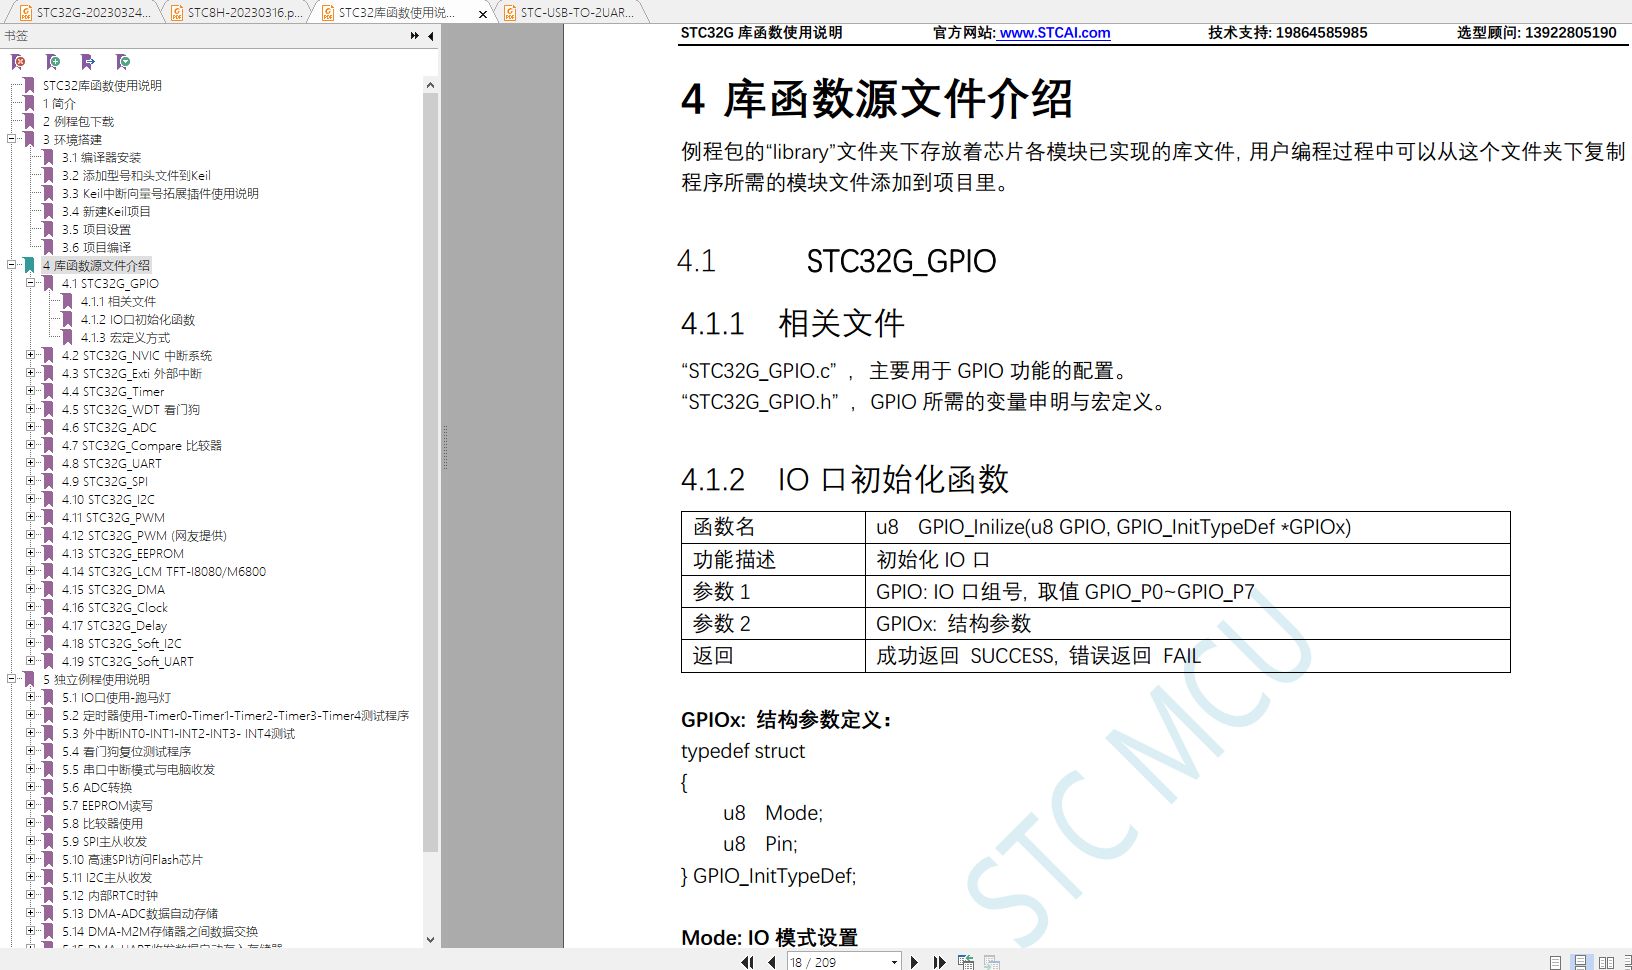This screenshot has width=1632, height=970.
Task: Open bookmark 3.4 新建Keil项目
Action: (106, 212)
